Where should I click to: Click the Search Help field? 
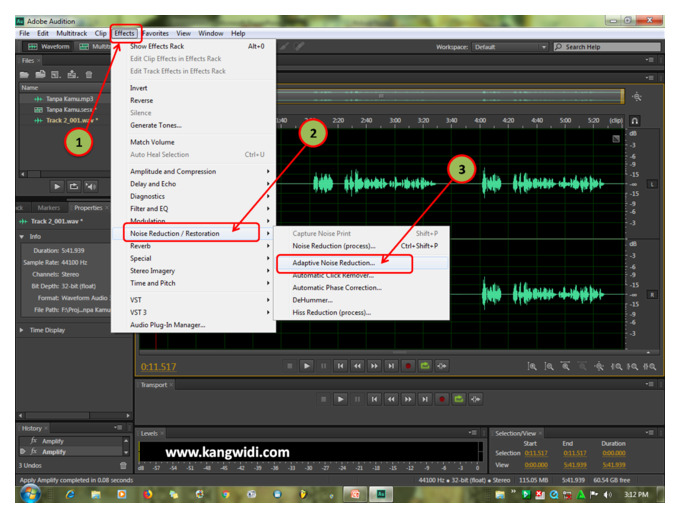click(607, 47)
